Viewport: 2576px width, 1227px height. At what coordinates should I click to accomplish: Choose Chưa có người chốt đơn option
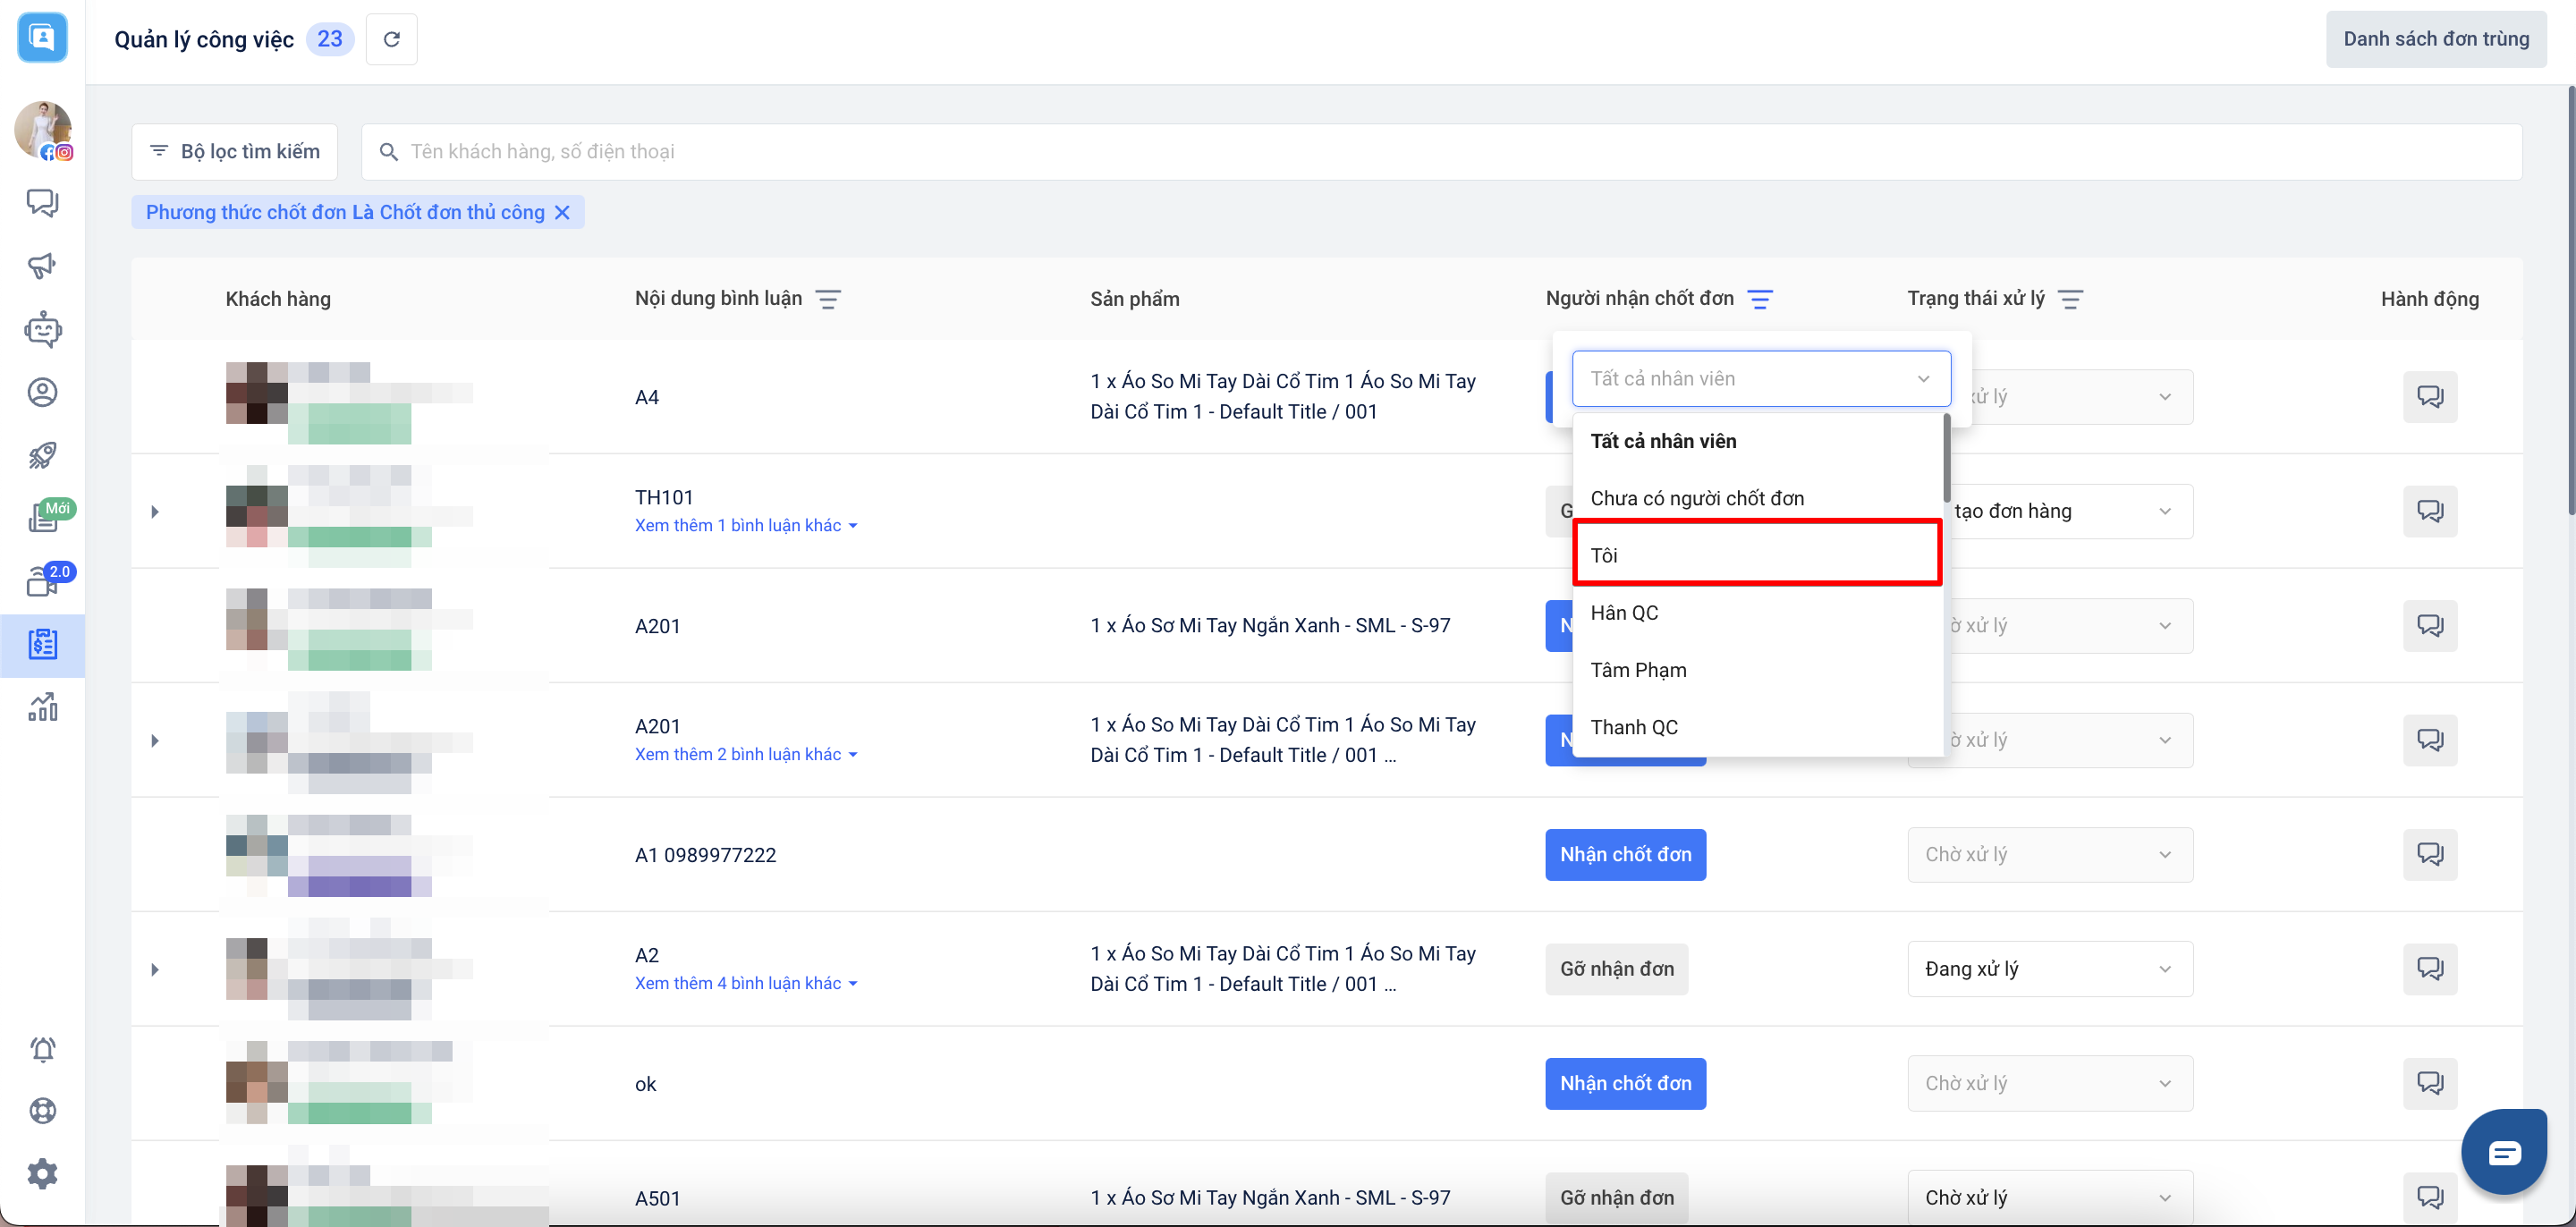1697,498
